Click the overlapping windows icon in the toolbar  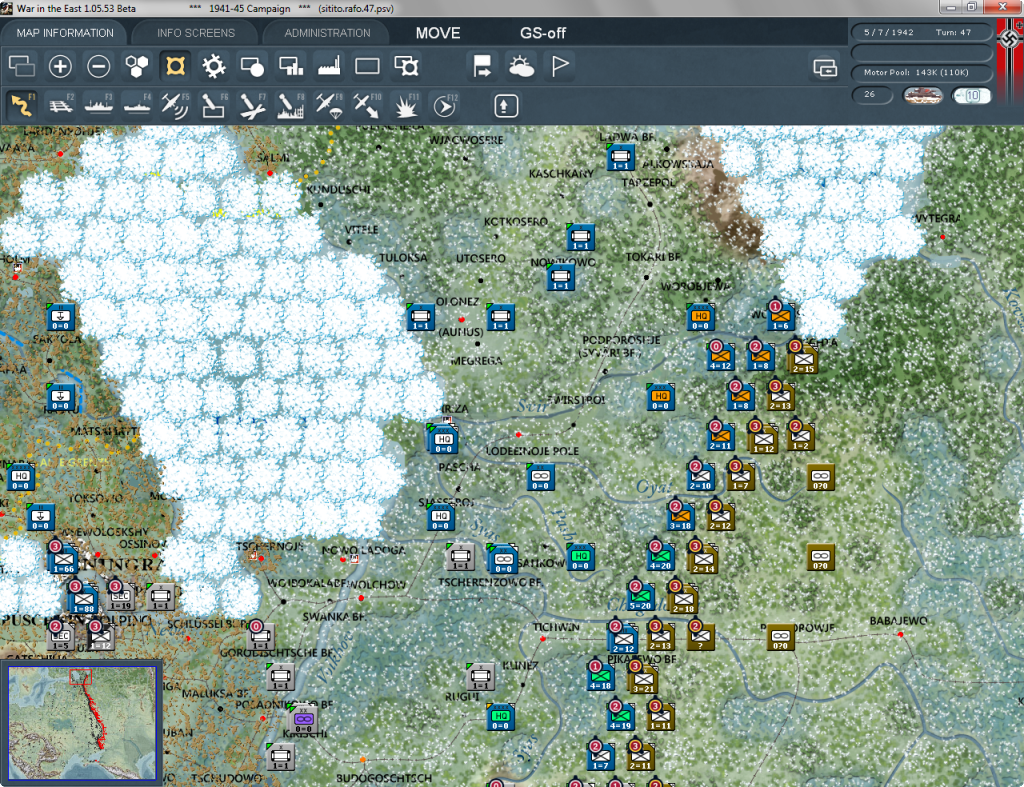tap(22, 66)
